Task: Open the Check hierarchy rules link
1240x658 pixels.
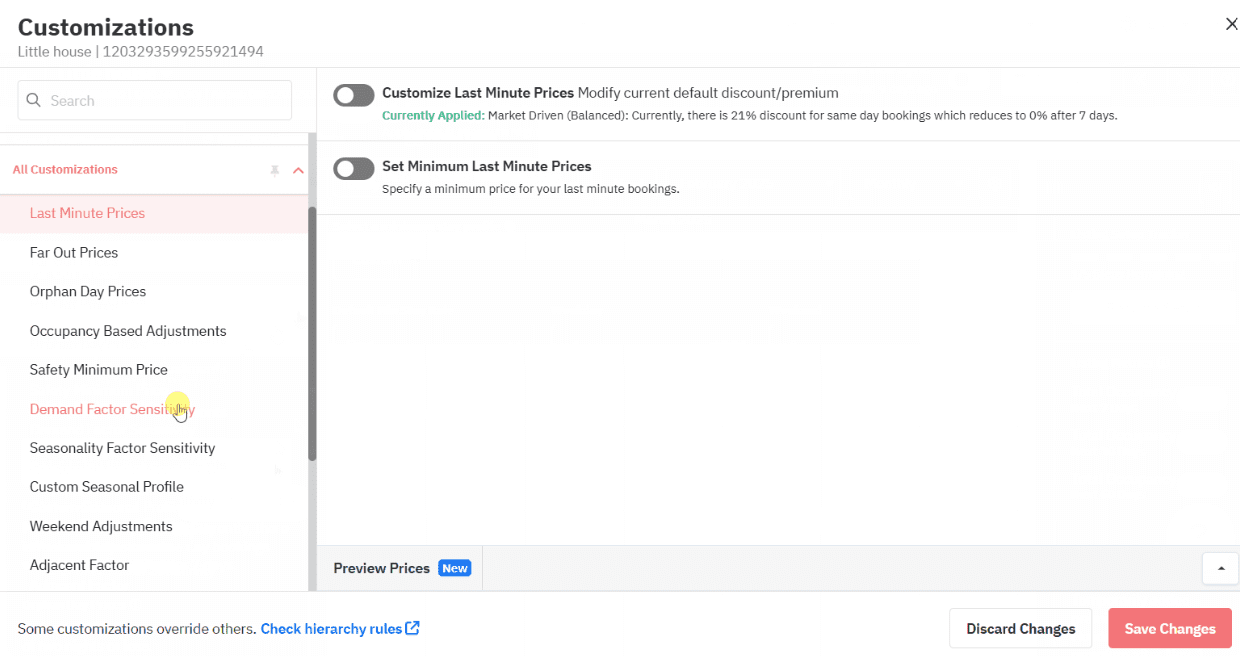Action: coord(332,628)
